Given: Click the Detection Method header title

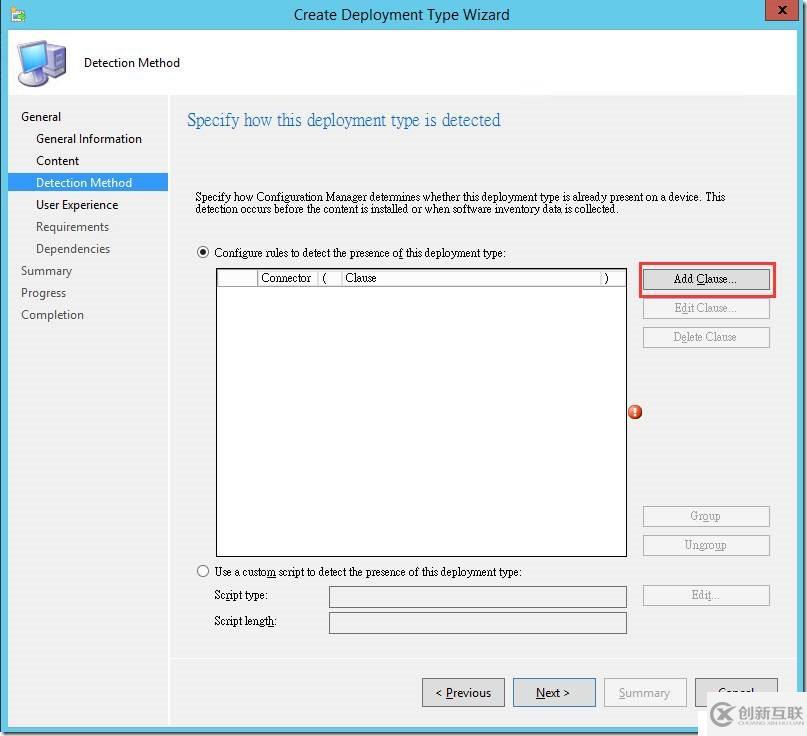Looking at the screenshot, I should click(132, 63).
